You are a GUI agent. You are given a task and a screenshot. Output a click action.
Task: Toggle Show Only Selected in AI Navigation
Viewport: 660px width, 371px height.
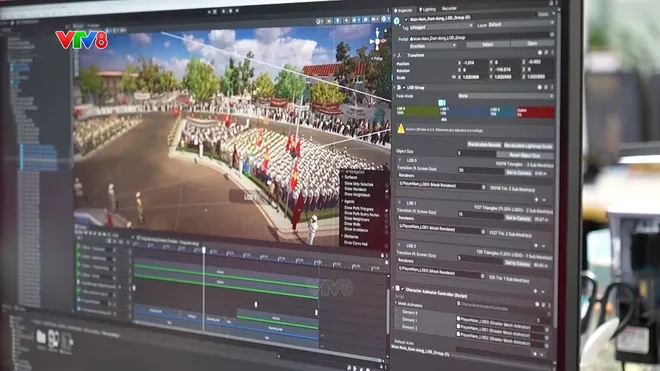click(386, 185)
